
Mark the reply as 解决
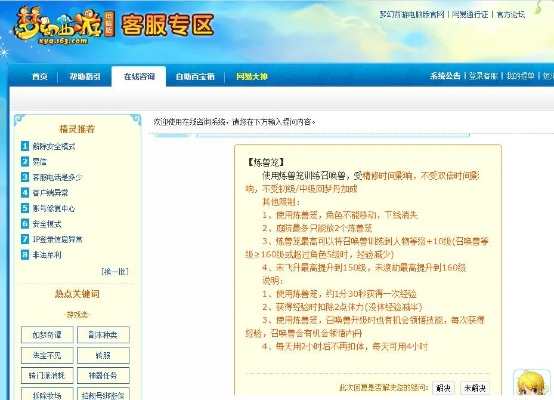pos(443,388)
